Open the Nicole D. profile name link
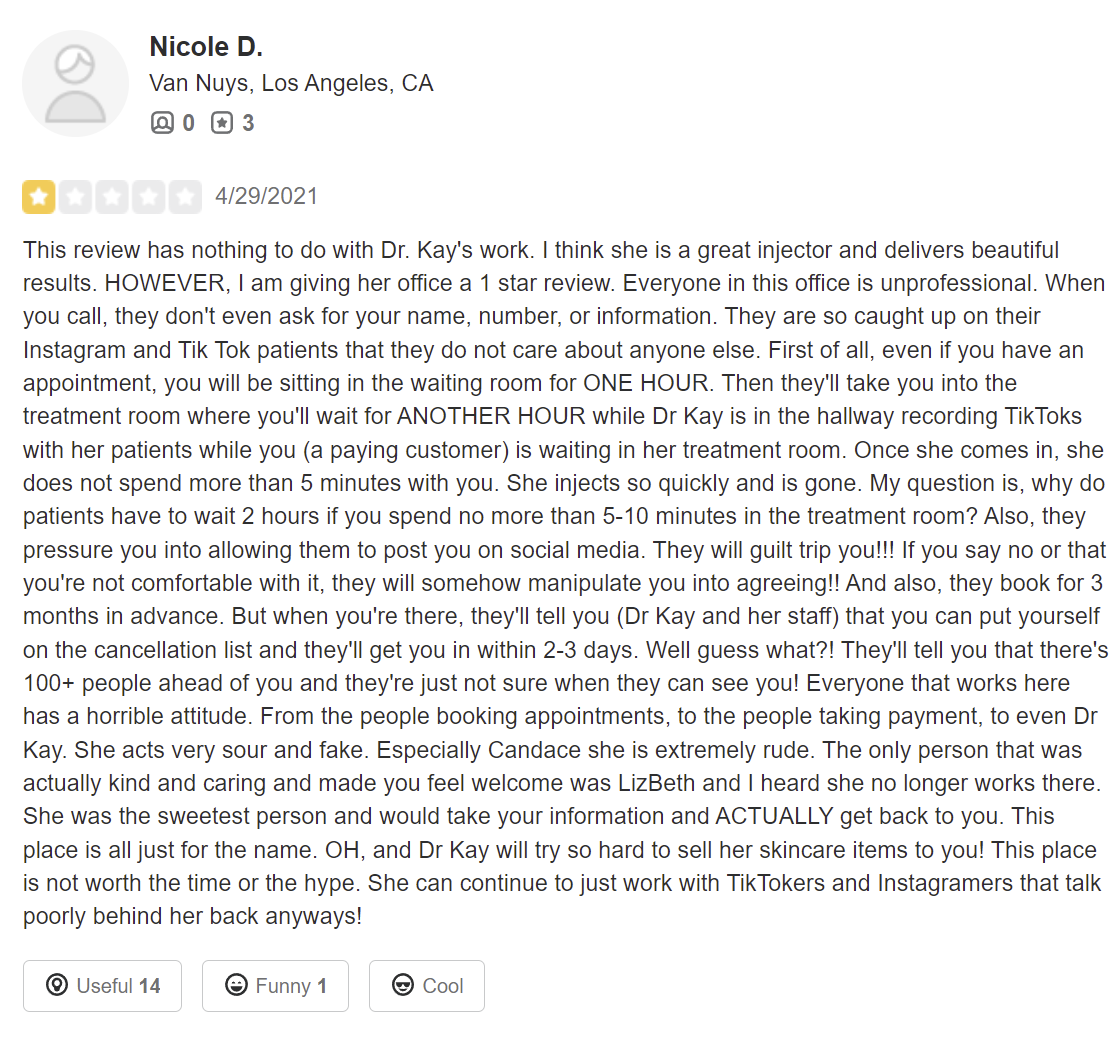The image size is (1110, 1053). pyautogui.click(x=206, y=47)
